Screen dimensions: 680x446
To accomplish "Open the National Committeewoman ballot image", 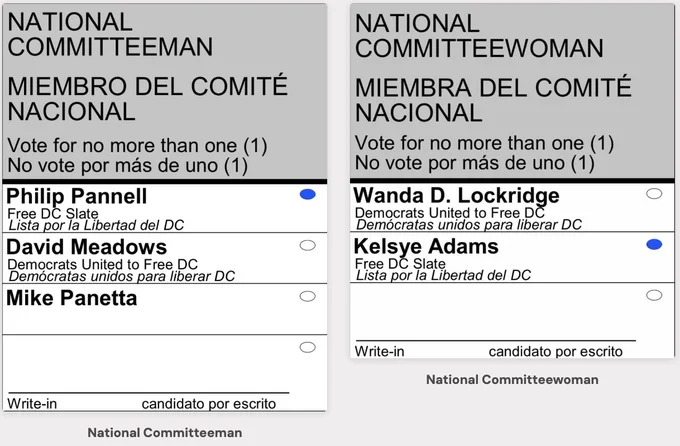I will (x=512, y=181).
